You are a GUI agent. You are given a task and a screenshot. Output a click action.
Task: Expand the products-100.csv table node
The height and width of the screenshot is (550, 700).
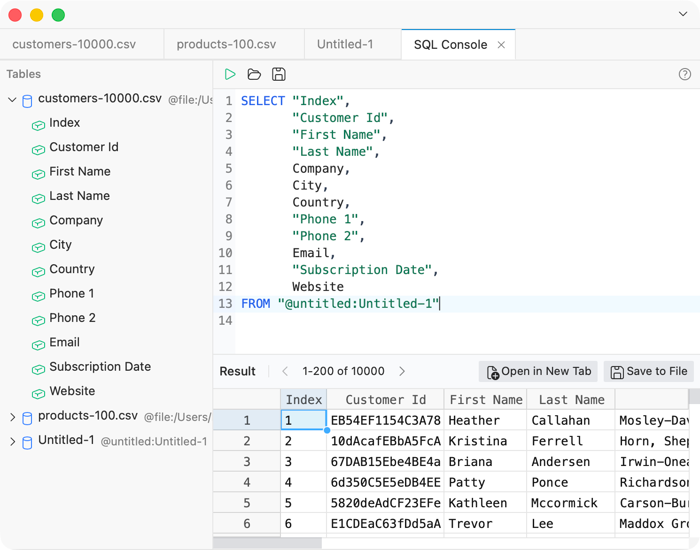pos(12,417)
